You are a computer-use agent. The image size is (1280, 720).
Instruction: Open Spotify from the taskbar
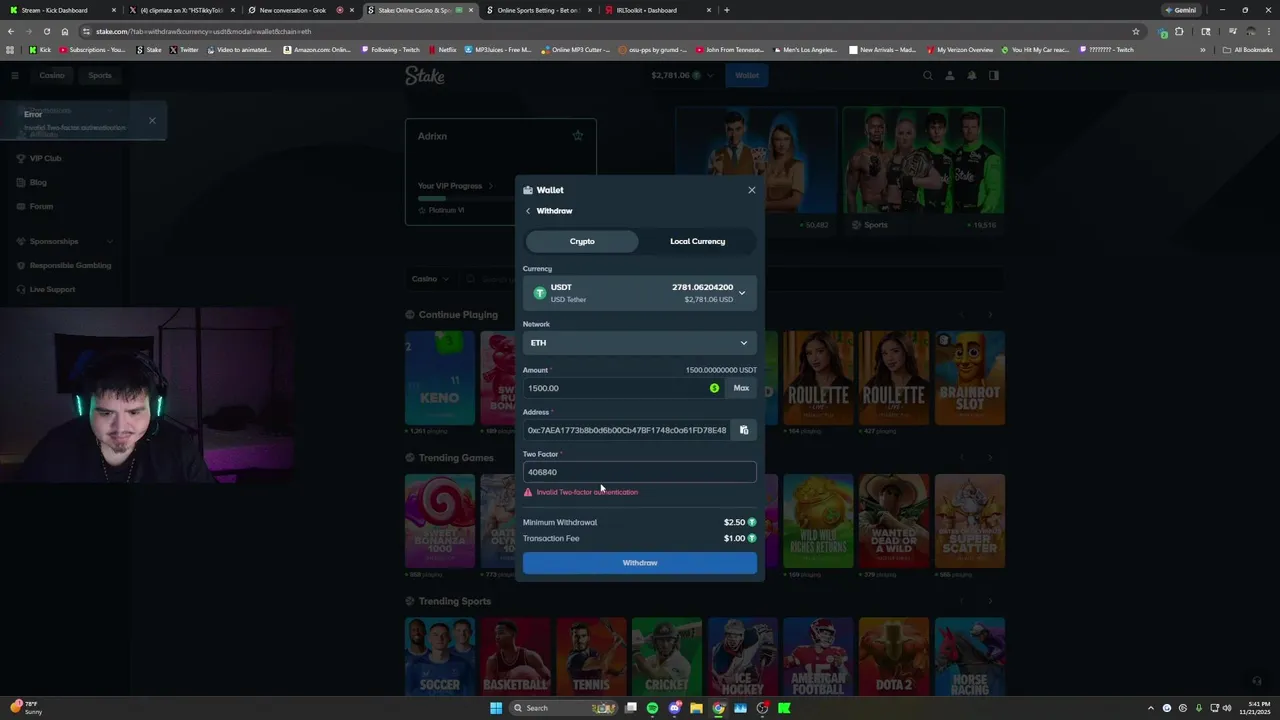coord(652,708)
